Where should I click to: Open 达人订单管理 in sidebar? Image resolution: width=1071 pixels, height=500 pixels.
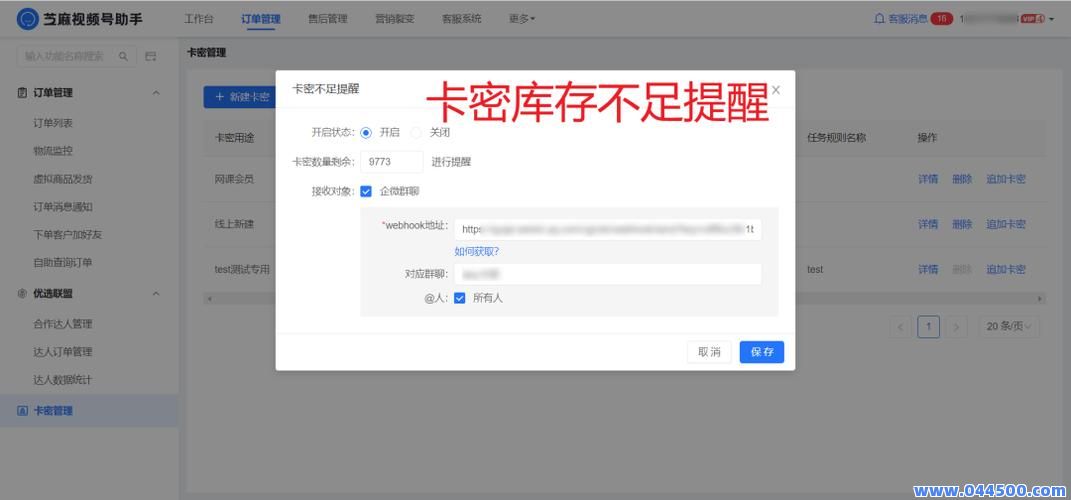coord(63,352)
